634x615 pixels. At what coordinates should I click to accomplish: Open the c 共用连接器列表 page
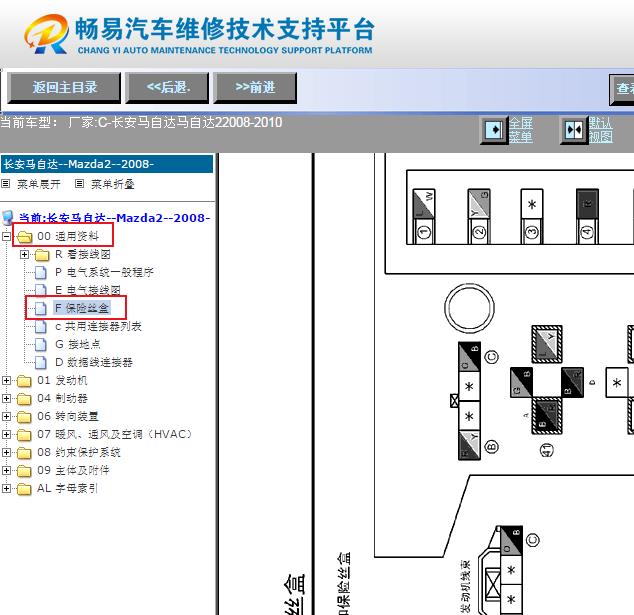tap(98, 326)
